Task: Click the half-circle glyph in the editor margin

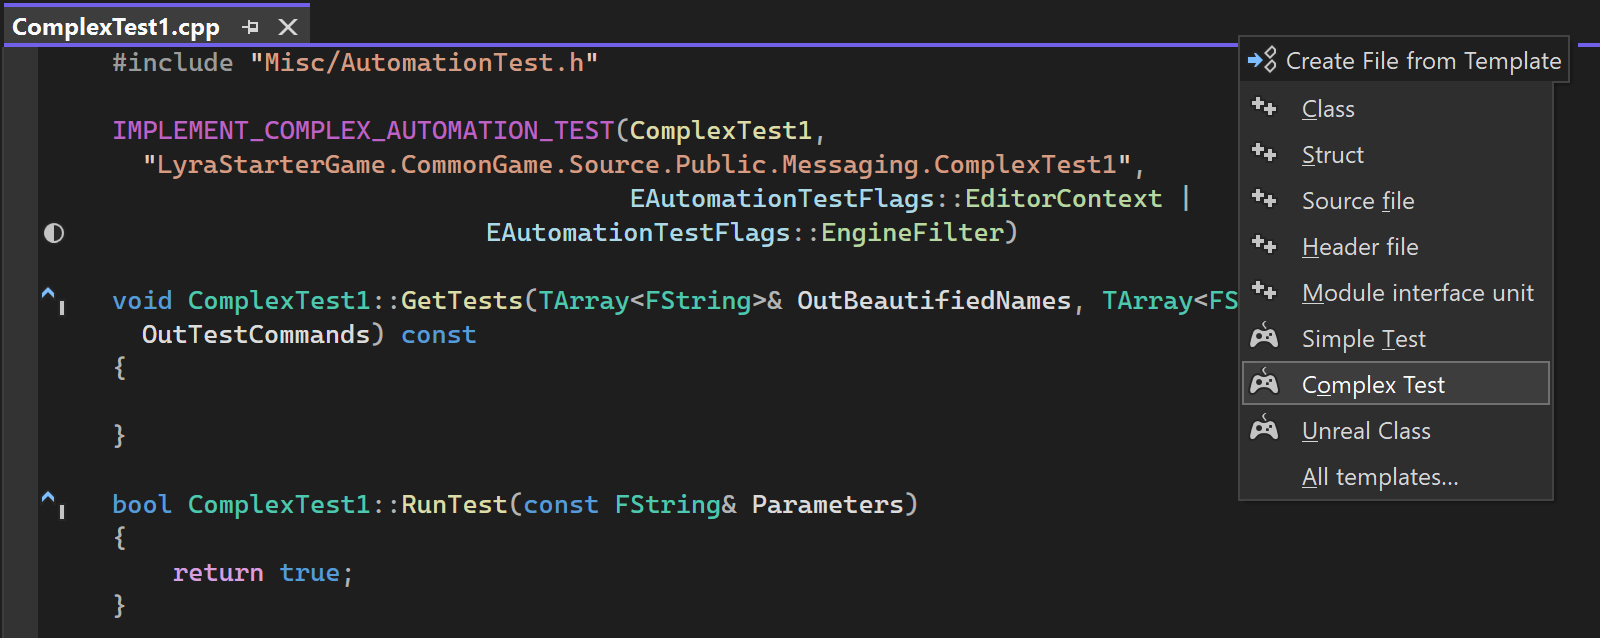Action: tap(54, 233)
